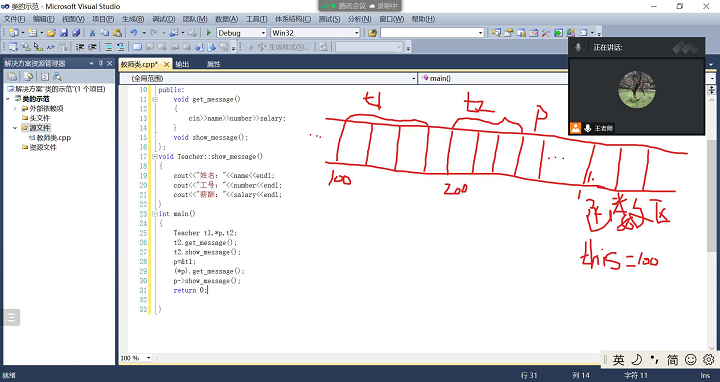The image size is (720, 382).
Task: Click the microphone icon in meeting panel
Action: (578, 47)
